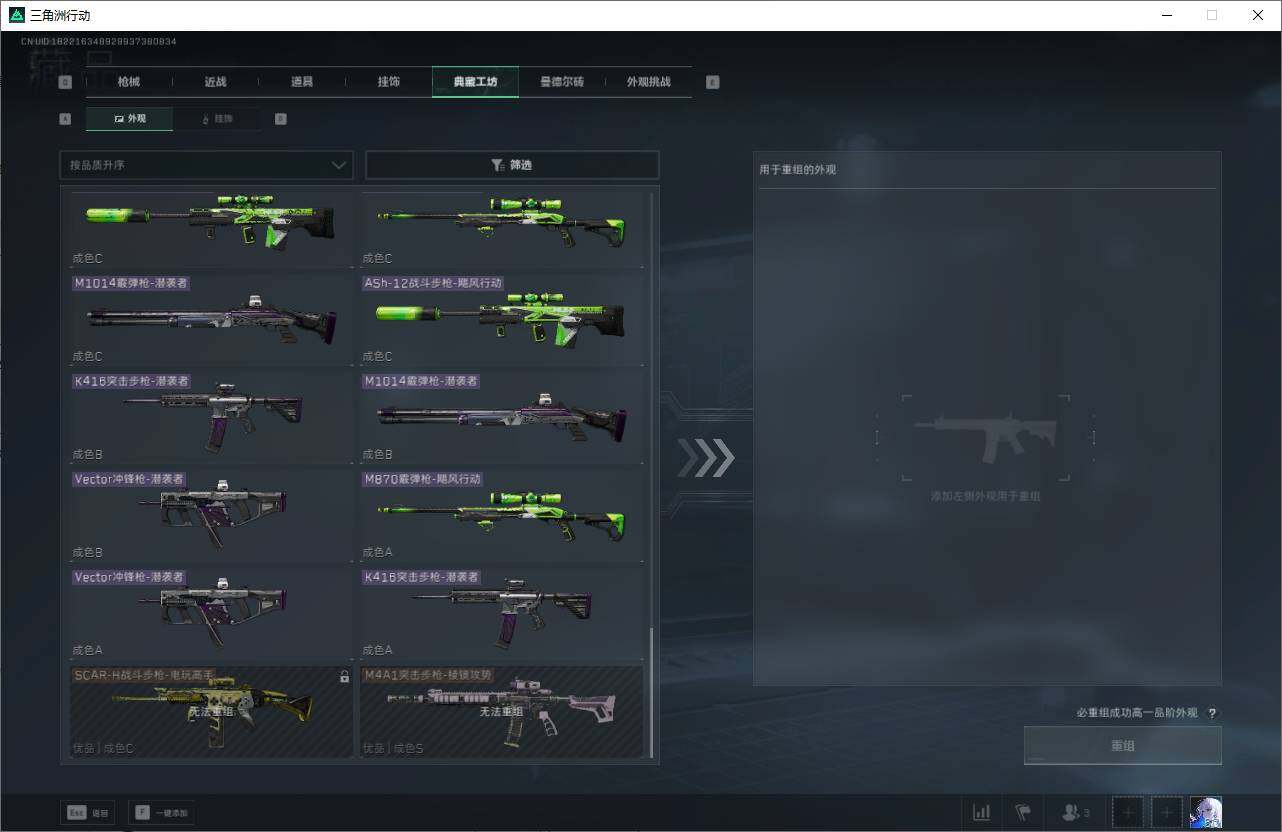This screenshot has width=1282, height=832.
Task: Click the 重组 button
Action: [1123, 746]
